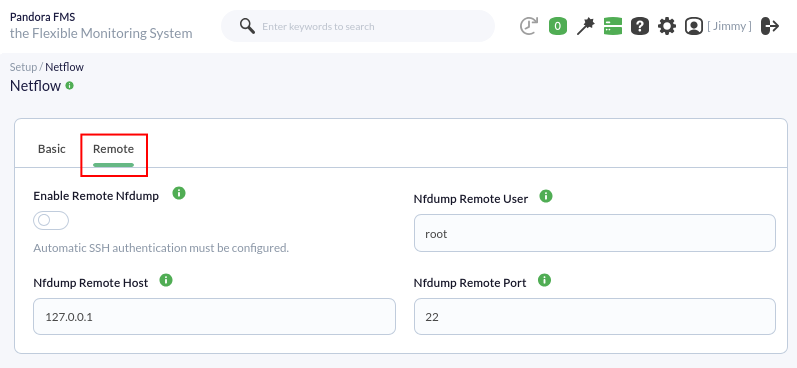This screenshot has height=368, width=797.
Task: Click the Nfdump Remote Host field
Action: [x=214, y=317]
